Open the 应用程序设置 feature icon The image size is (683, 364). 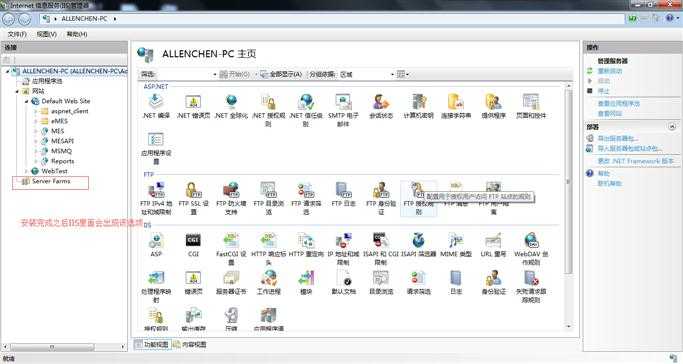click(156, 139)
